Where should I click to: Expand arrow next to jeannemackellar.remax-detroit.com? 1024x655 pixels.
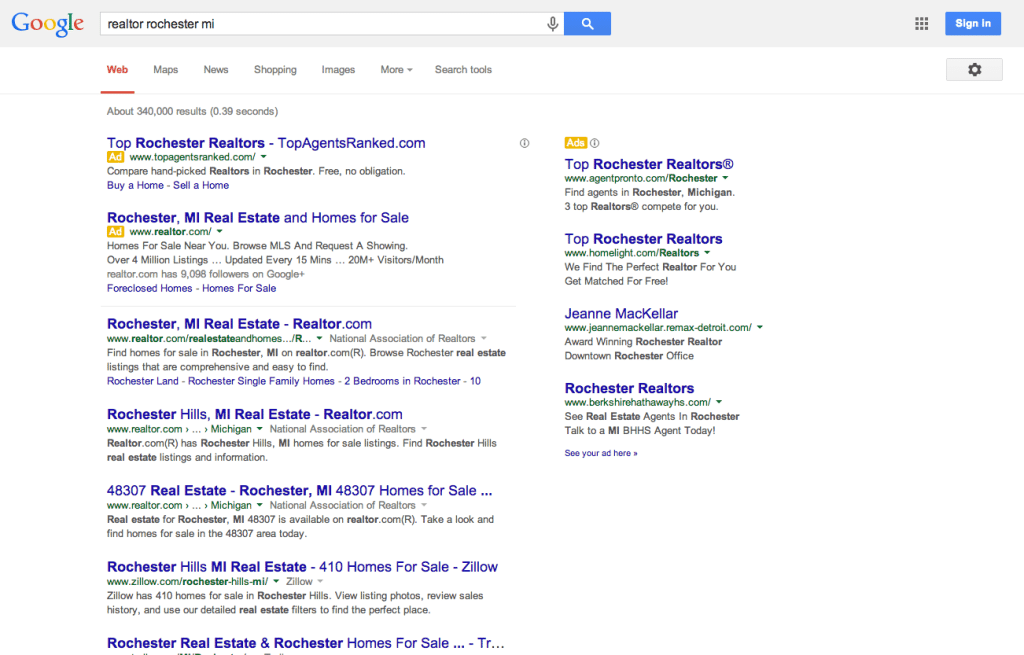click(760, 327)
